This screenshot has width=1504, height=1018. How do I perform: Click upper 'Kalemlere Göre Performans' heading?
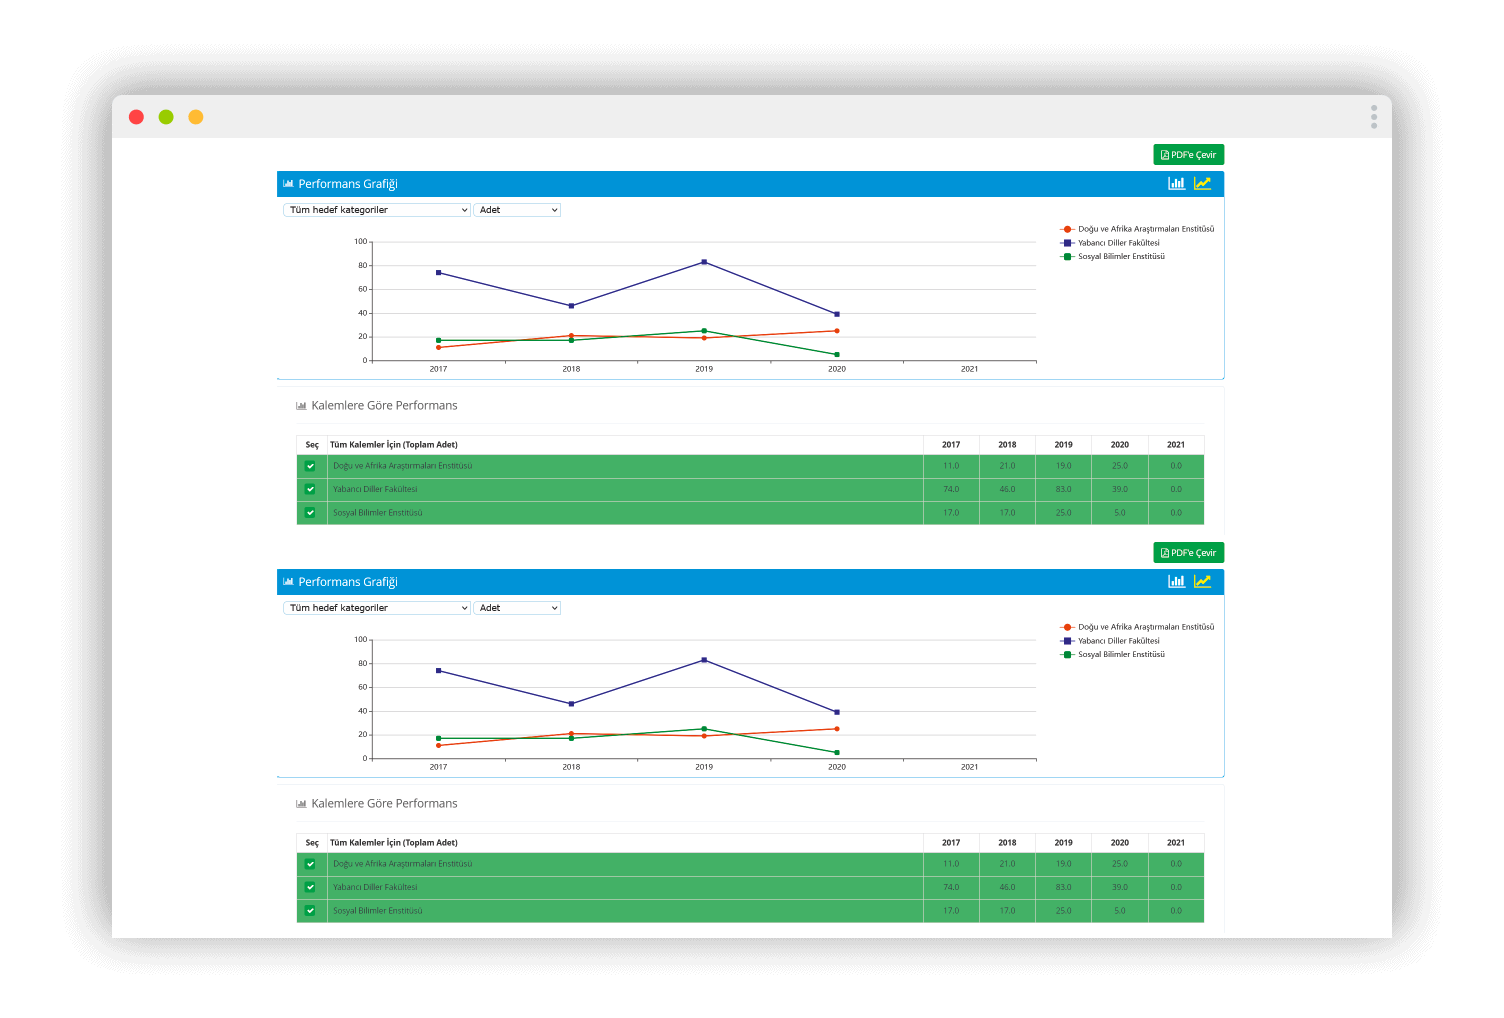pos(384,406)
